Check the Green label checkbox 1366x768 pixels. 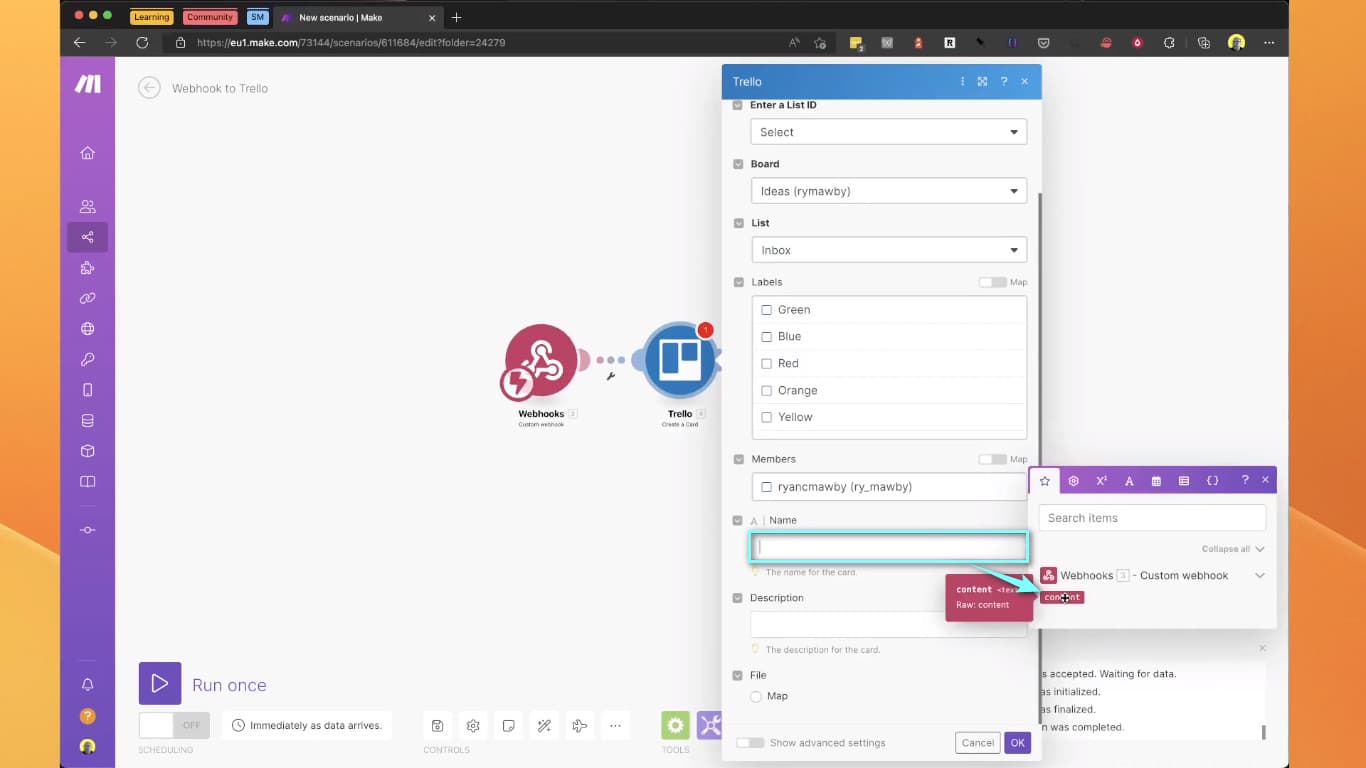tap(767, 310)
